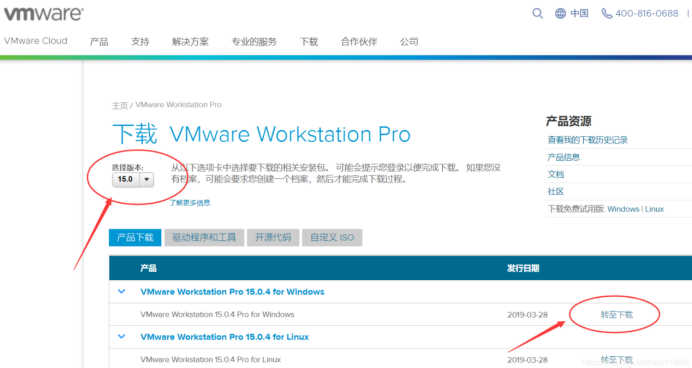692x368 pixels.
Task: Click the 发行日期 column header
Action: coord(523,268)
